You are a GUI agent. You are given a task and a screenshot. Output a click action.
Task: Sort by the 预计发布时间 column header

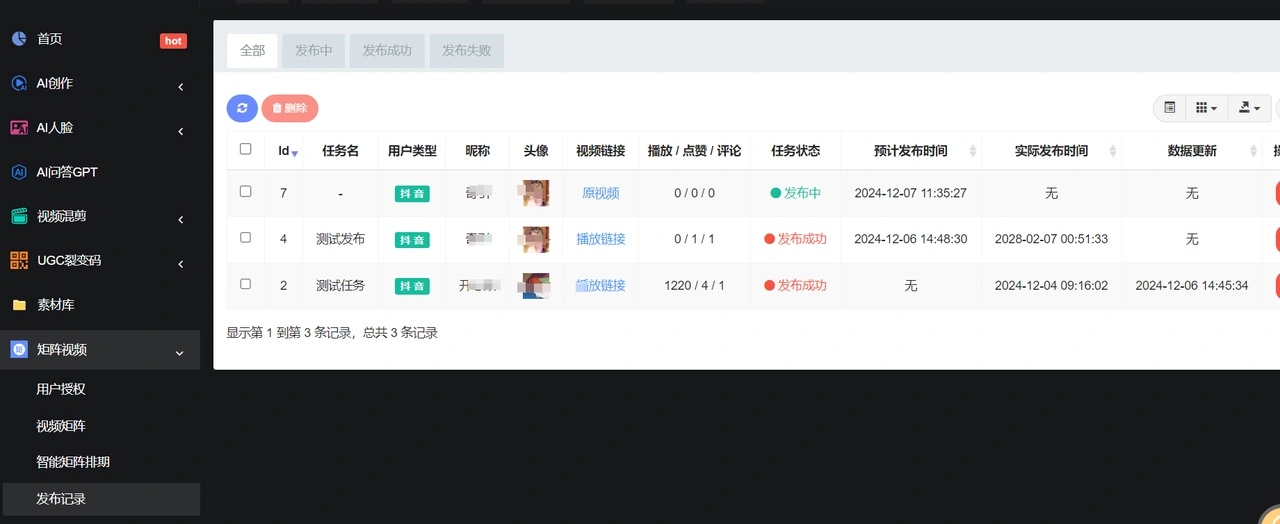(x=911, y=151)
